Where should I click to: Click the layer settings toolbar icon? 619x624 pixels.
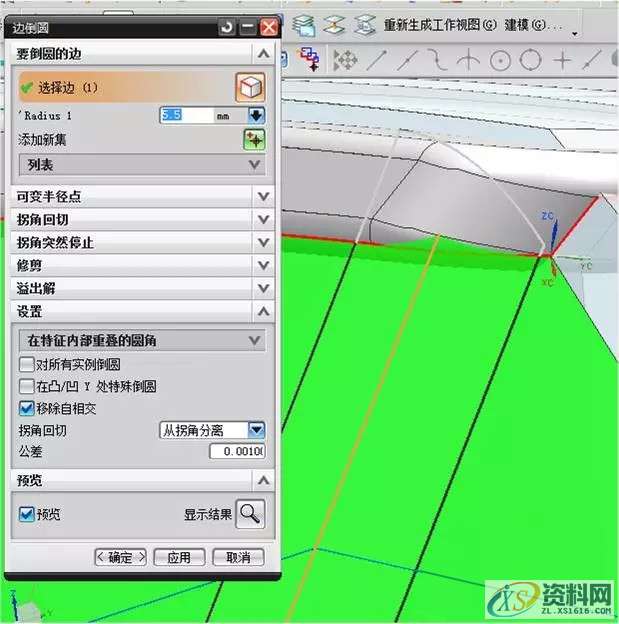[304, 25]
